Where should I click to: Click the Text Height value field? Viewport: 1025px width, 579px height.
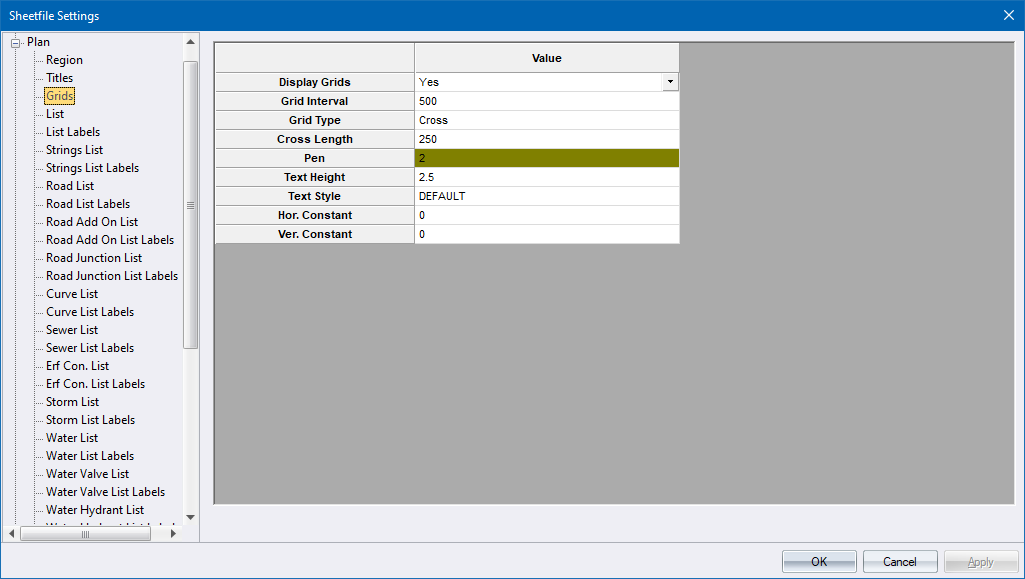546,177
